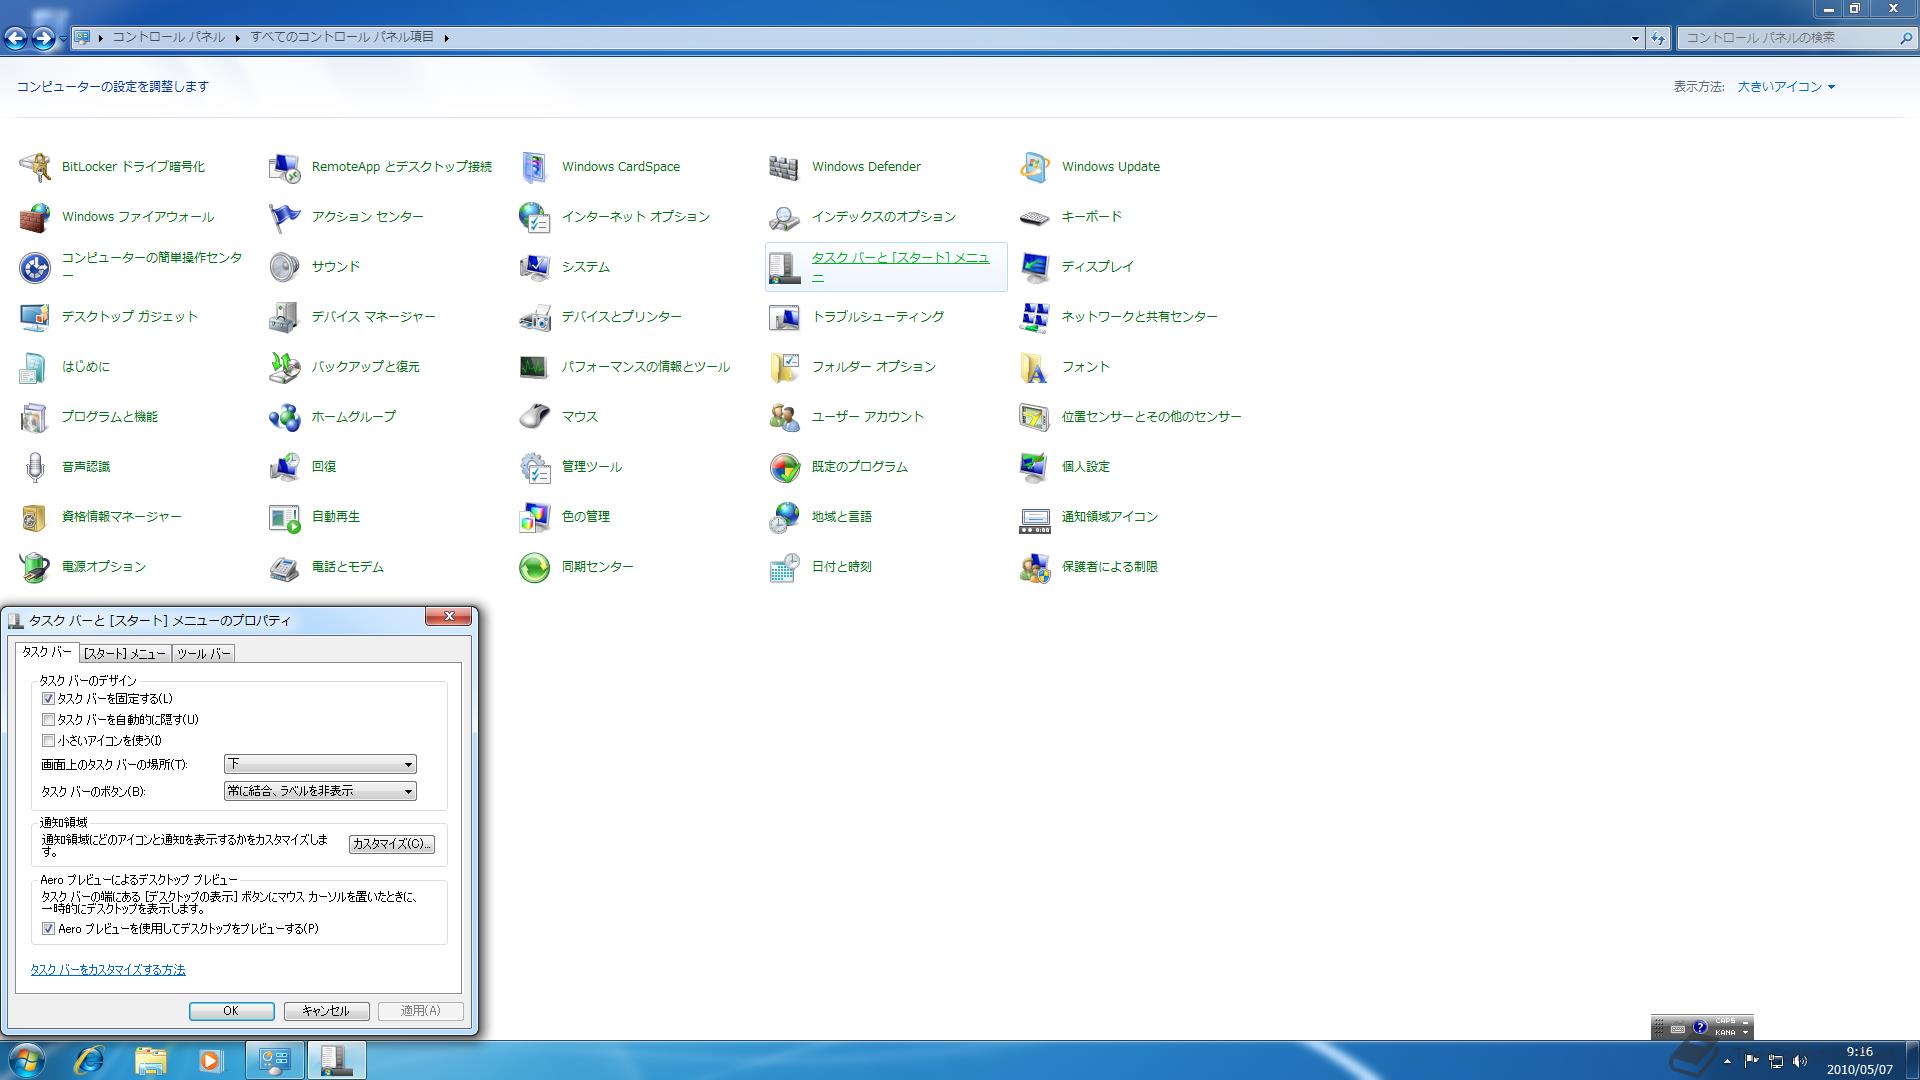
Task: Open バックアップと復元 icon
Action: click(285, 367)
